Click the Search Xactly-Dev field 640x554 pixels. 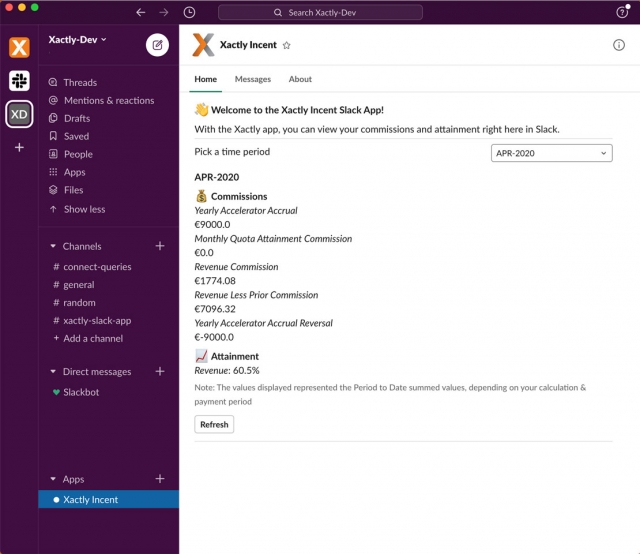(x=320, y=13)
